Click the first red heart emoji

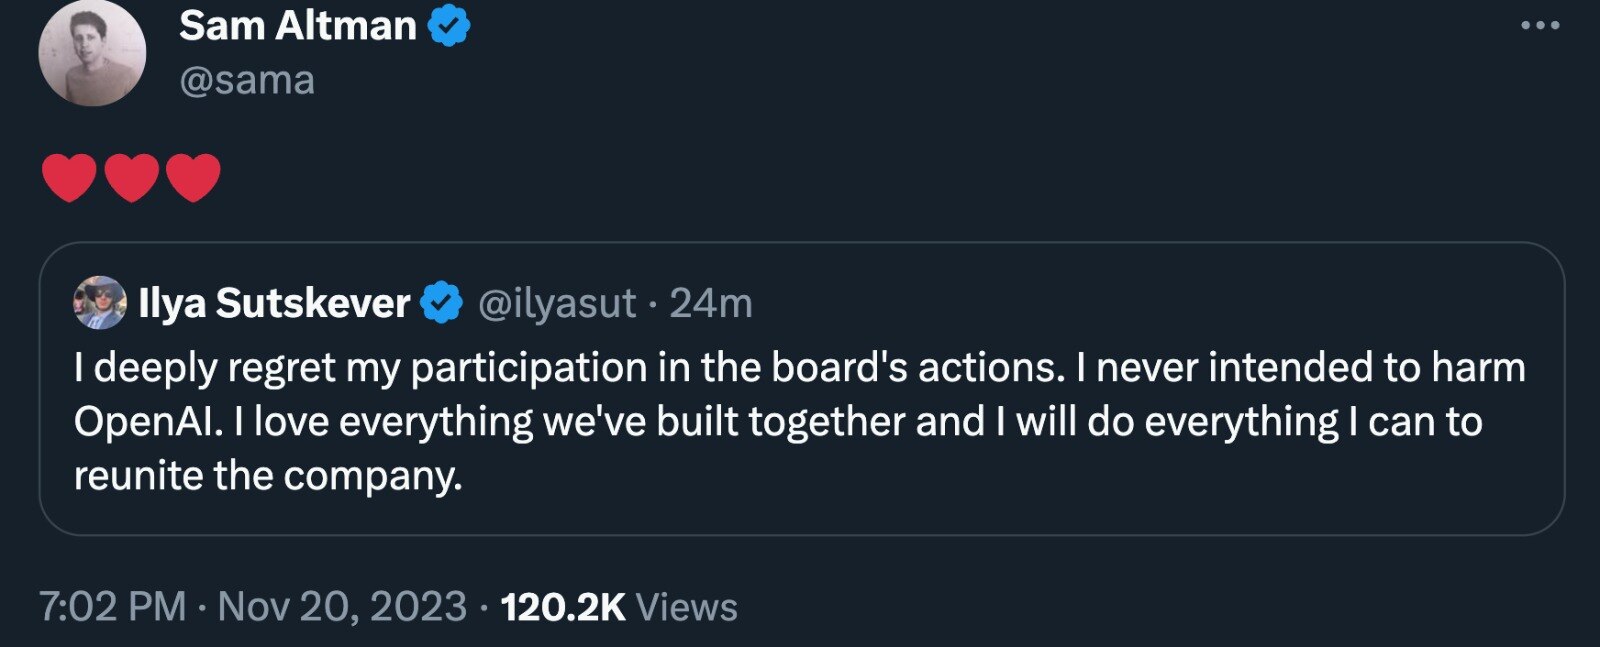69,178
